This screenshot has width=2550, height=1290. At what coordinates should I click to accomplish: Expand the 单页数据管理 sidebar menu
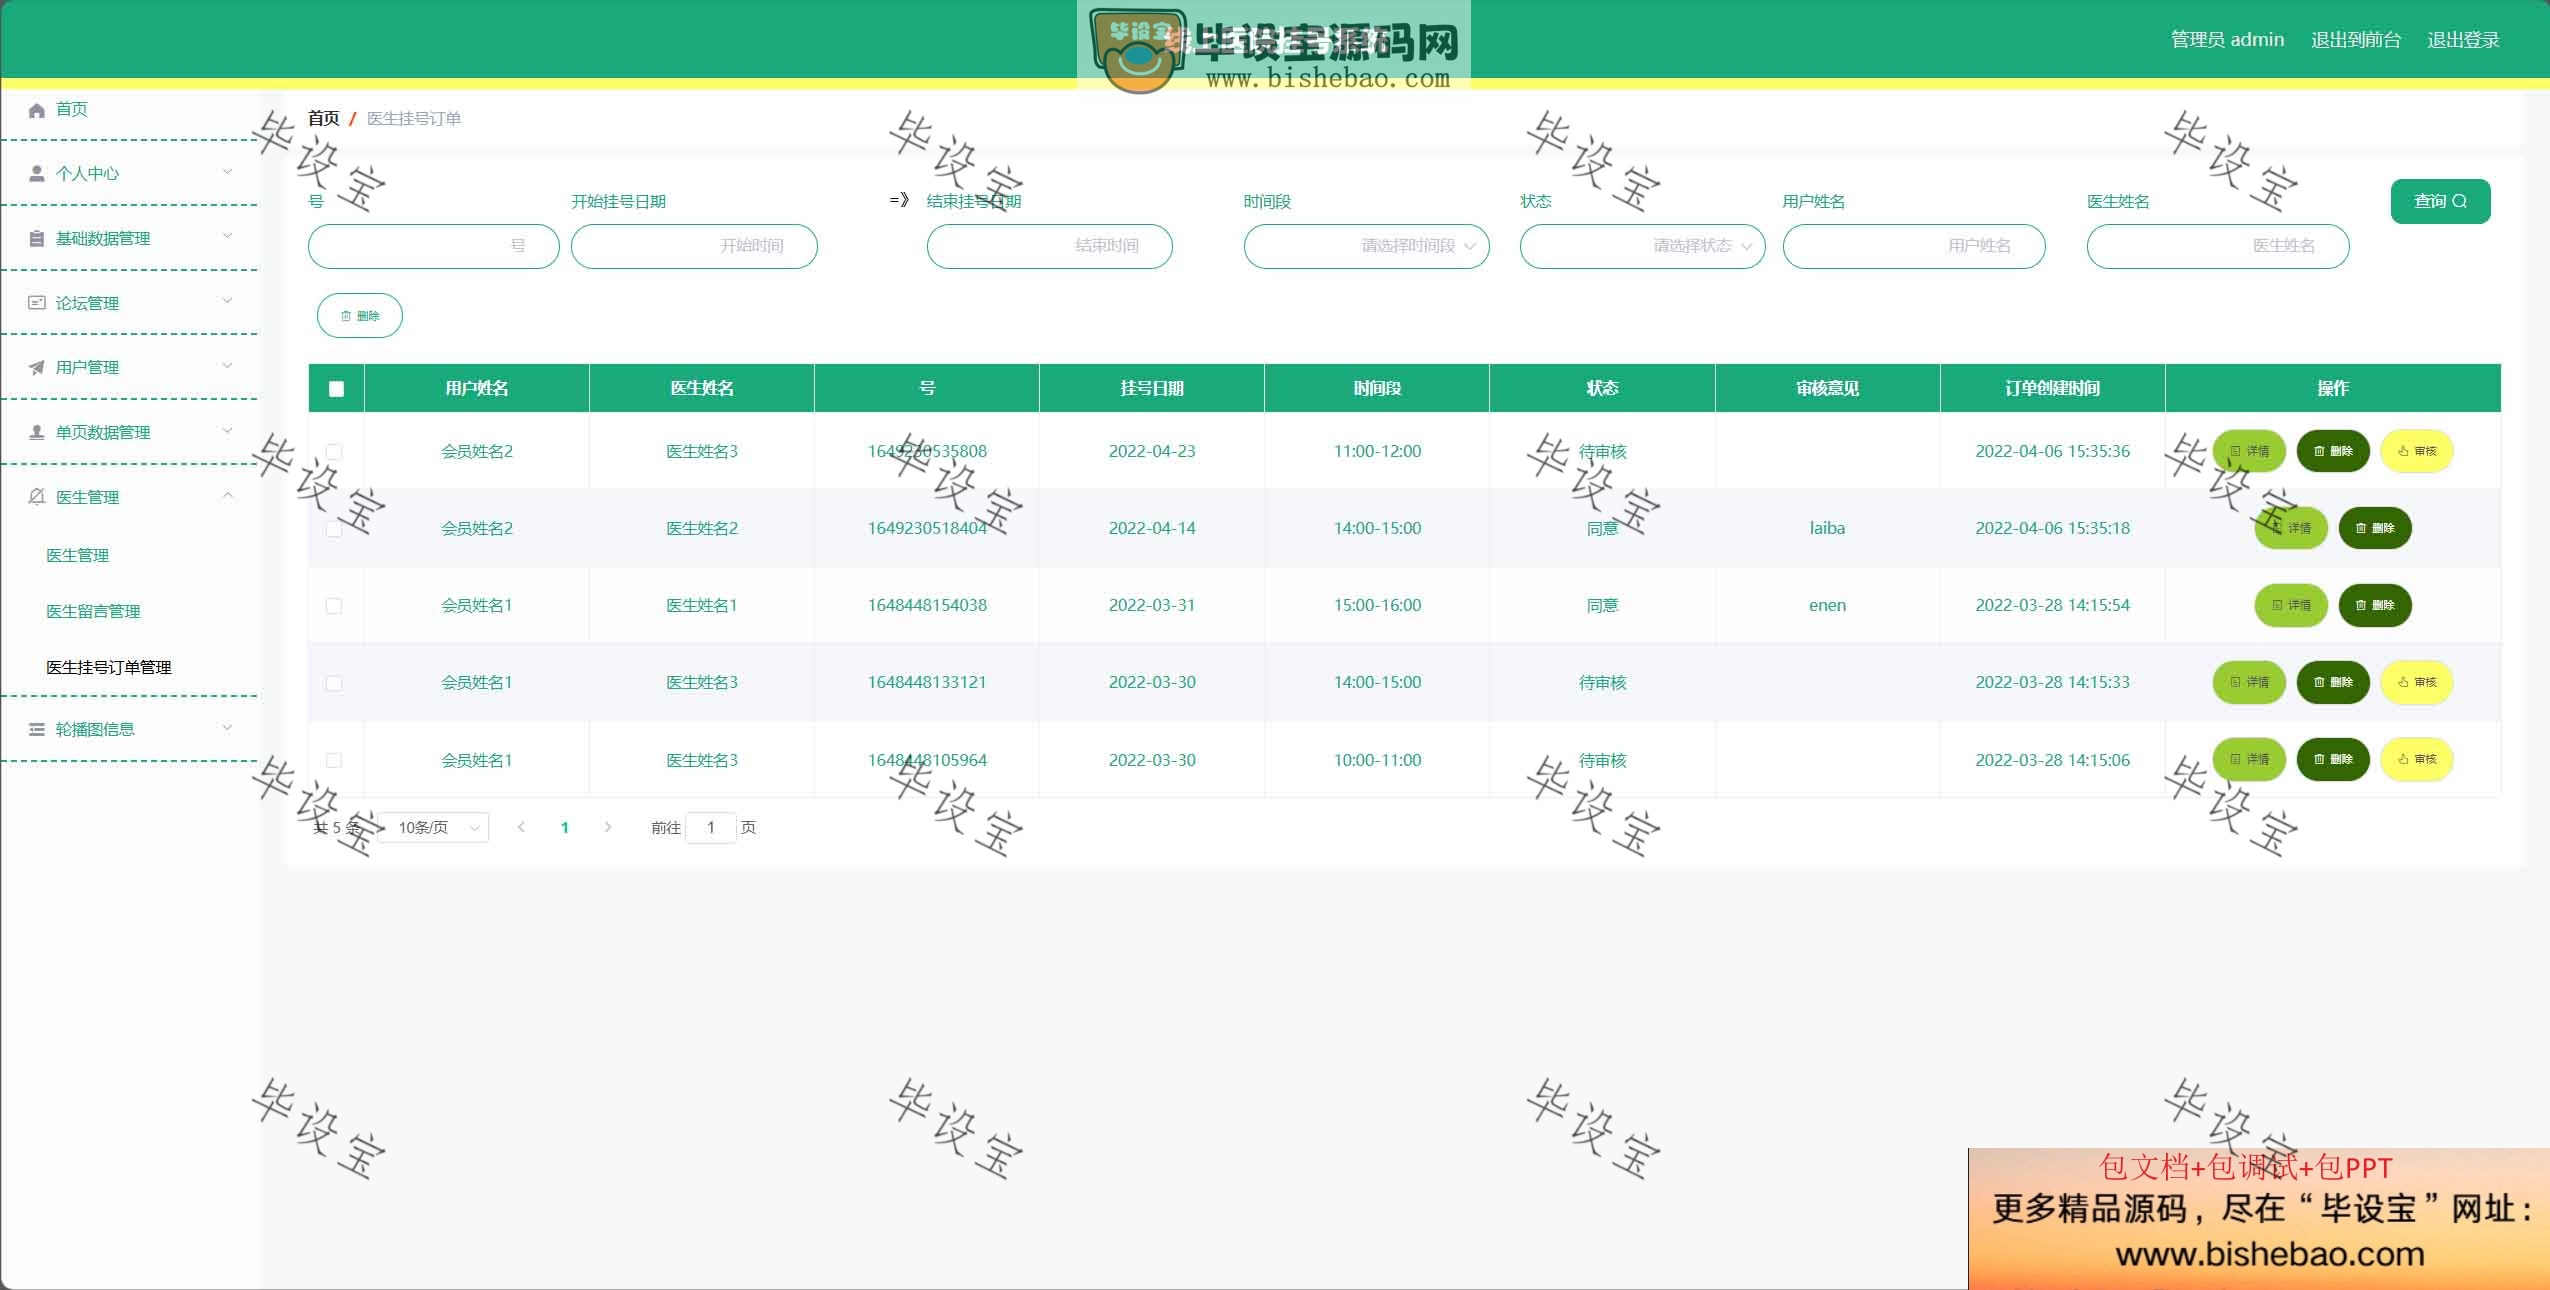pyautogui.click(x=130, y=432)
